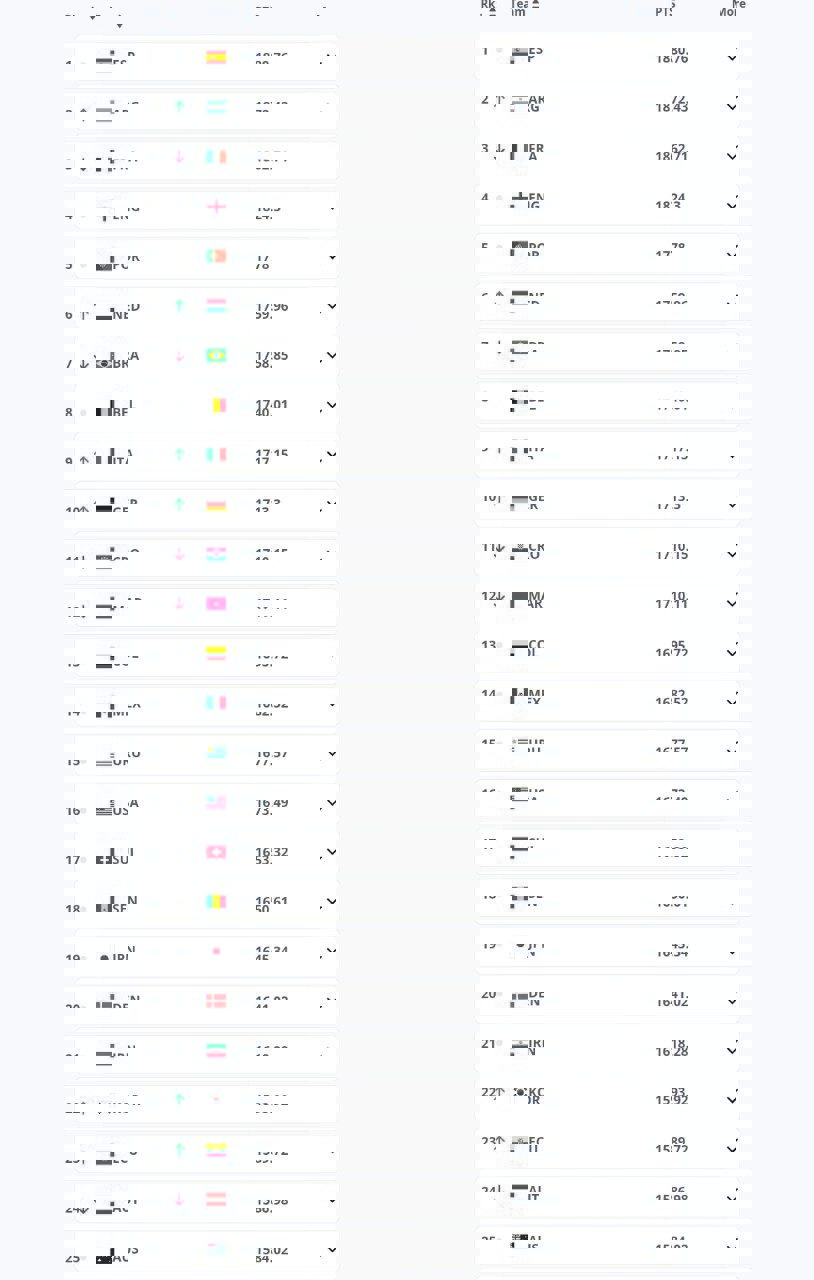Screen dimensions: 814x1280
Task: Expand Morocco's row chevron in right table
Action: [732, 603]
